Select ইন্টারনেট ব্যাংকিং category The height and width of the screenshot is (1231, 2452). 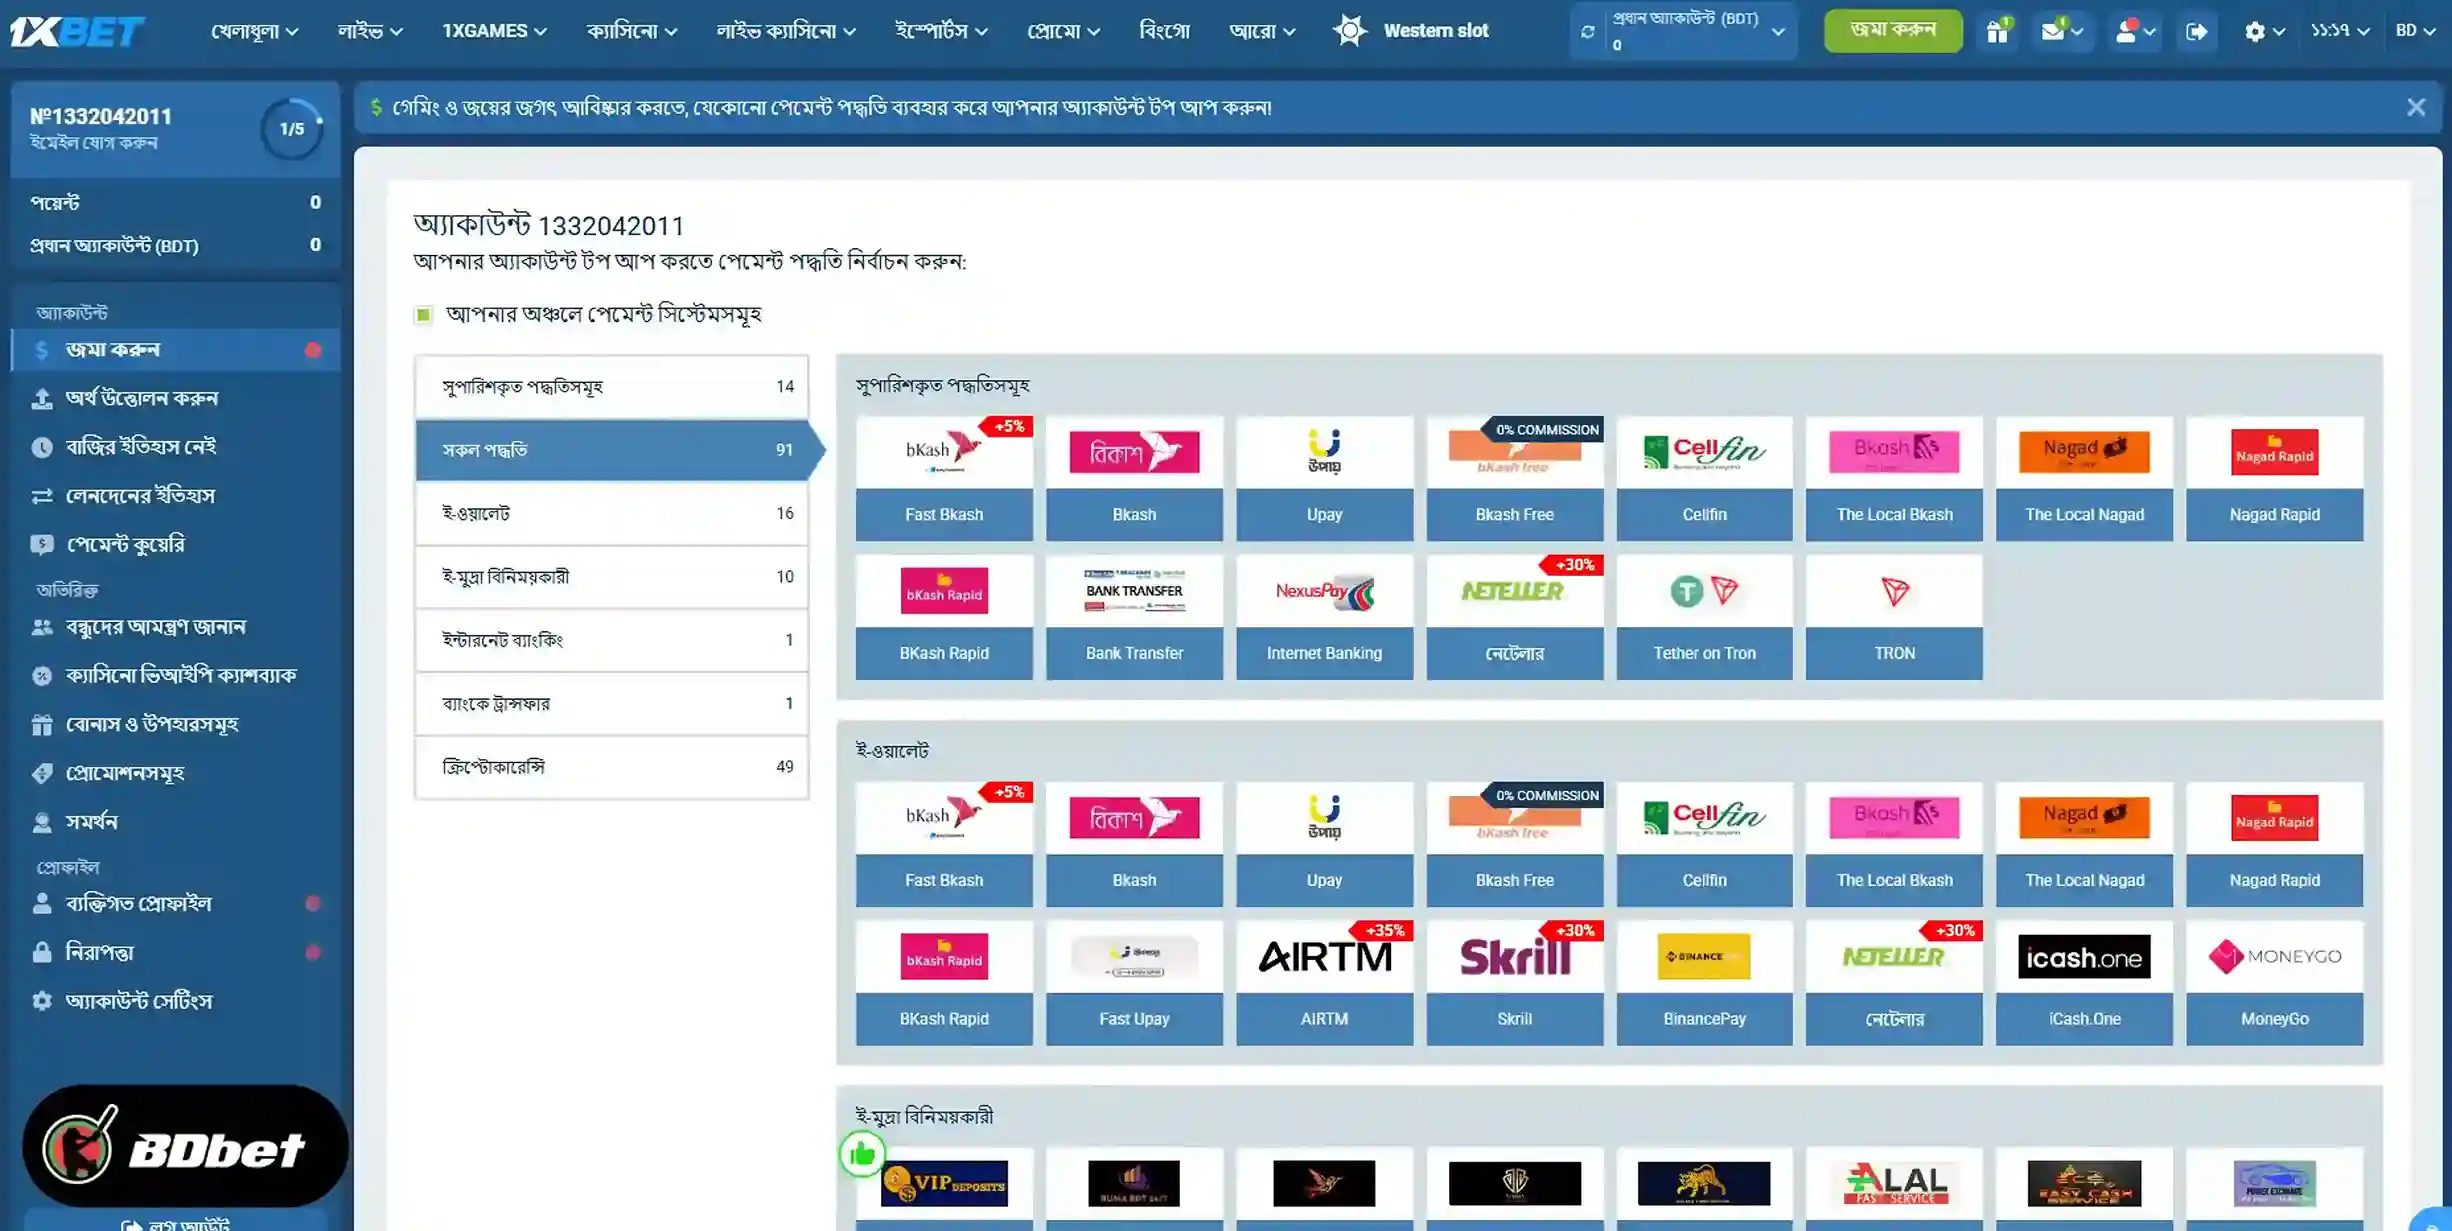[x=611, y=640]
